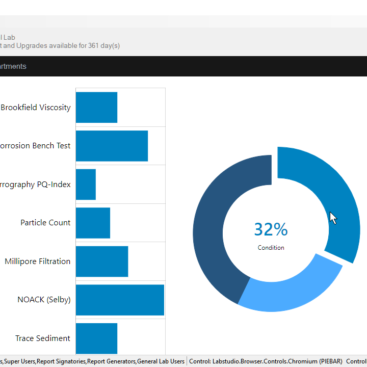Select the Ferrography PQ-Index bar
This screenshot has height=367, width=367.
pyautogui.click(x=86, y=184)
